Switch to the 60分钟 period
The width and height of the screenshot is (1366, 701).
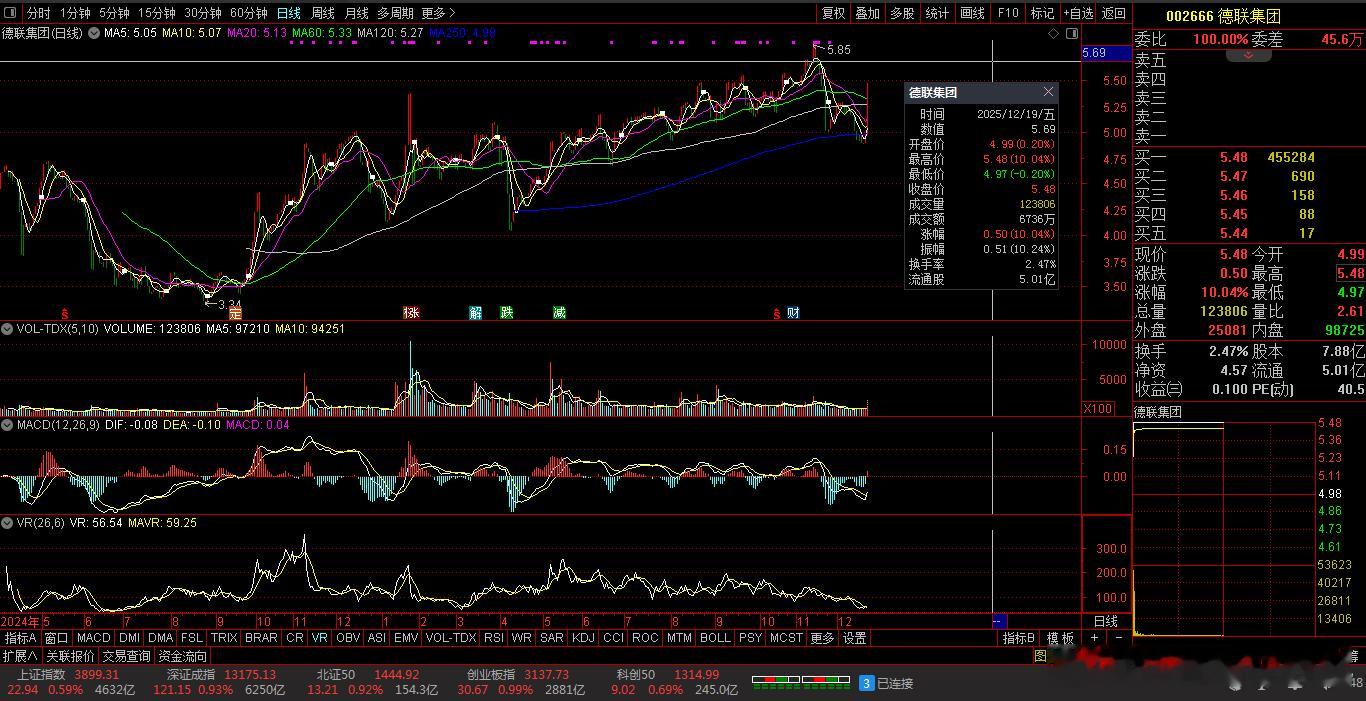click(x=249, y=13)
